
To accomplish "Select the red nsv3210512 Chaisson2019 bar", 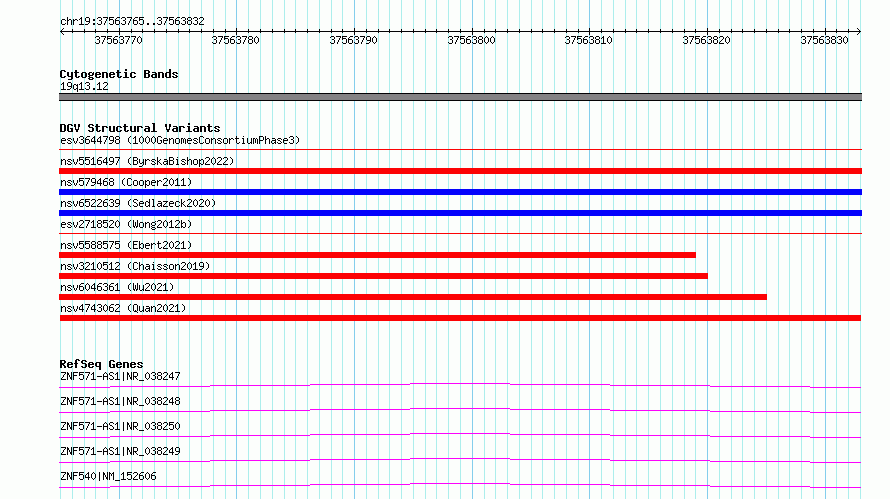I will (383, 276).
